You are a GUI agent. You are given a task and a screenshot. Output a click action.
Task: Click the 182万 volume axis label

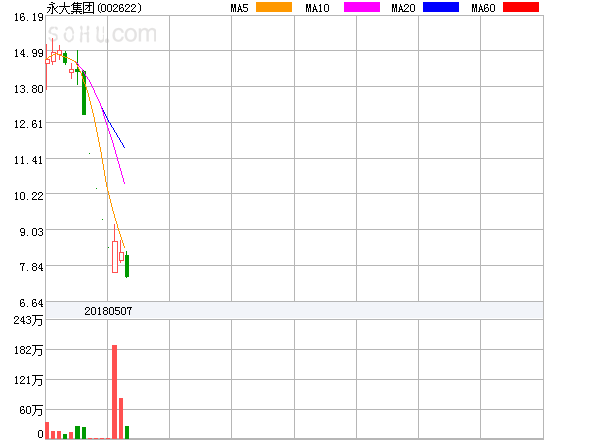[28, 350]
